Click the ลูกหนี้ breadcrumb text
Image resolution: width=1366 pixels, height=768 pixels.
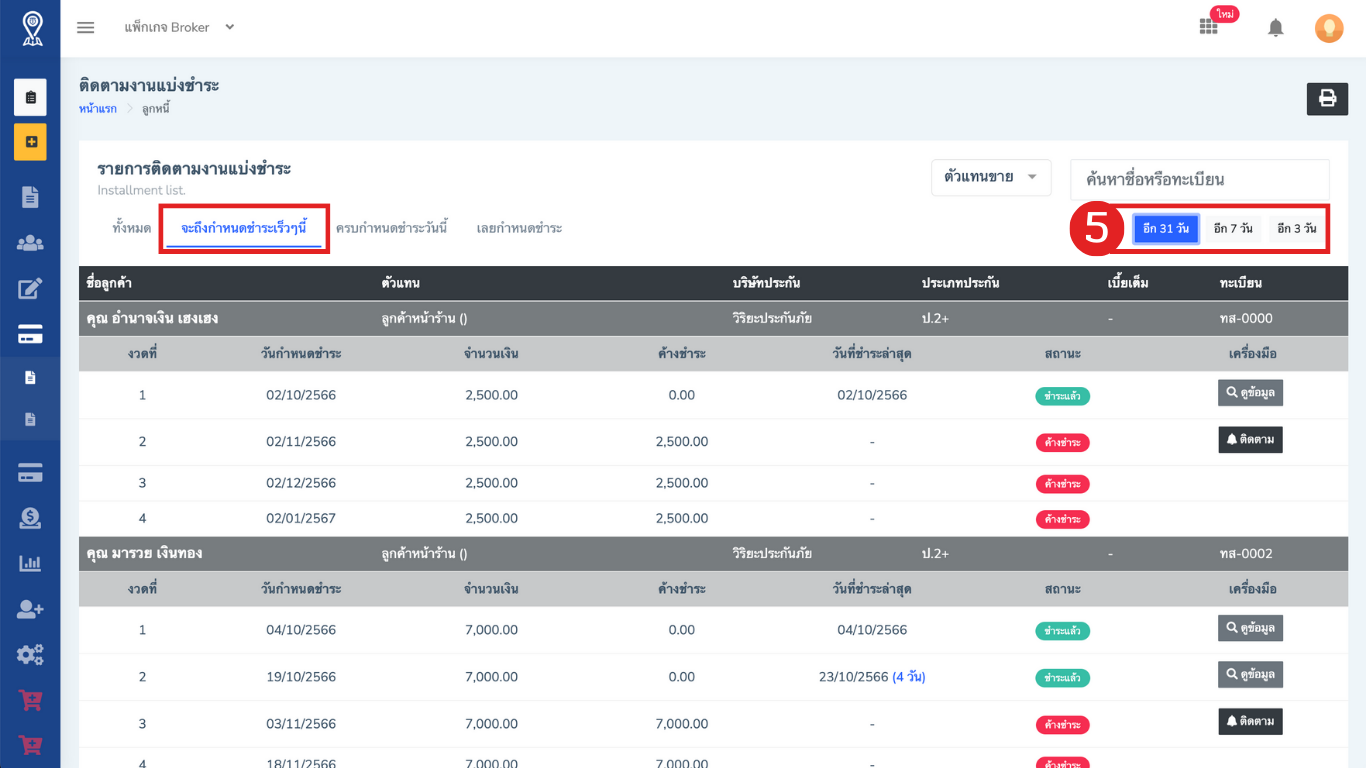pos(155,108)
